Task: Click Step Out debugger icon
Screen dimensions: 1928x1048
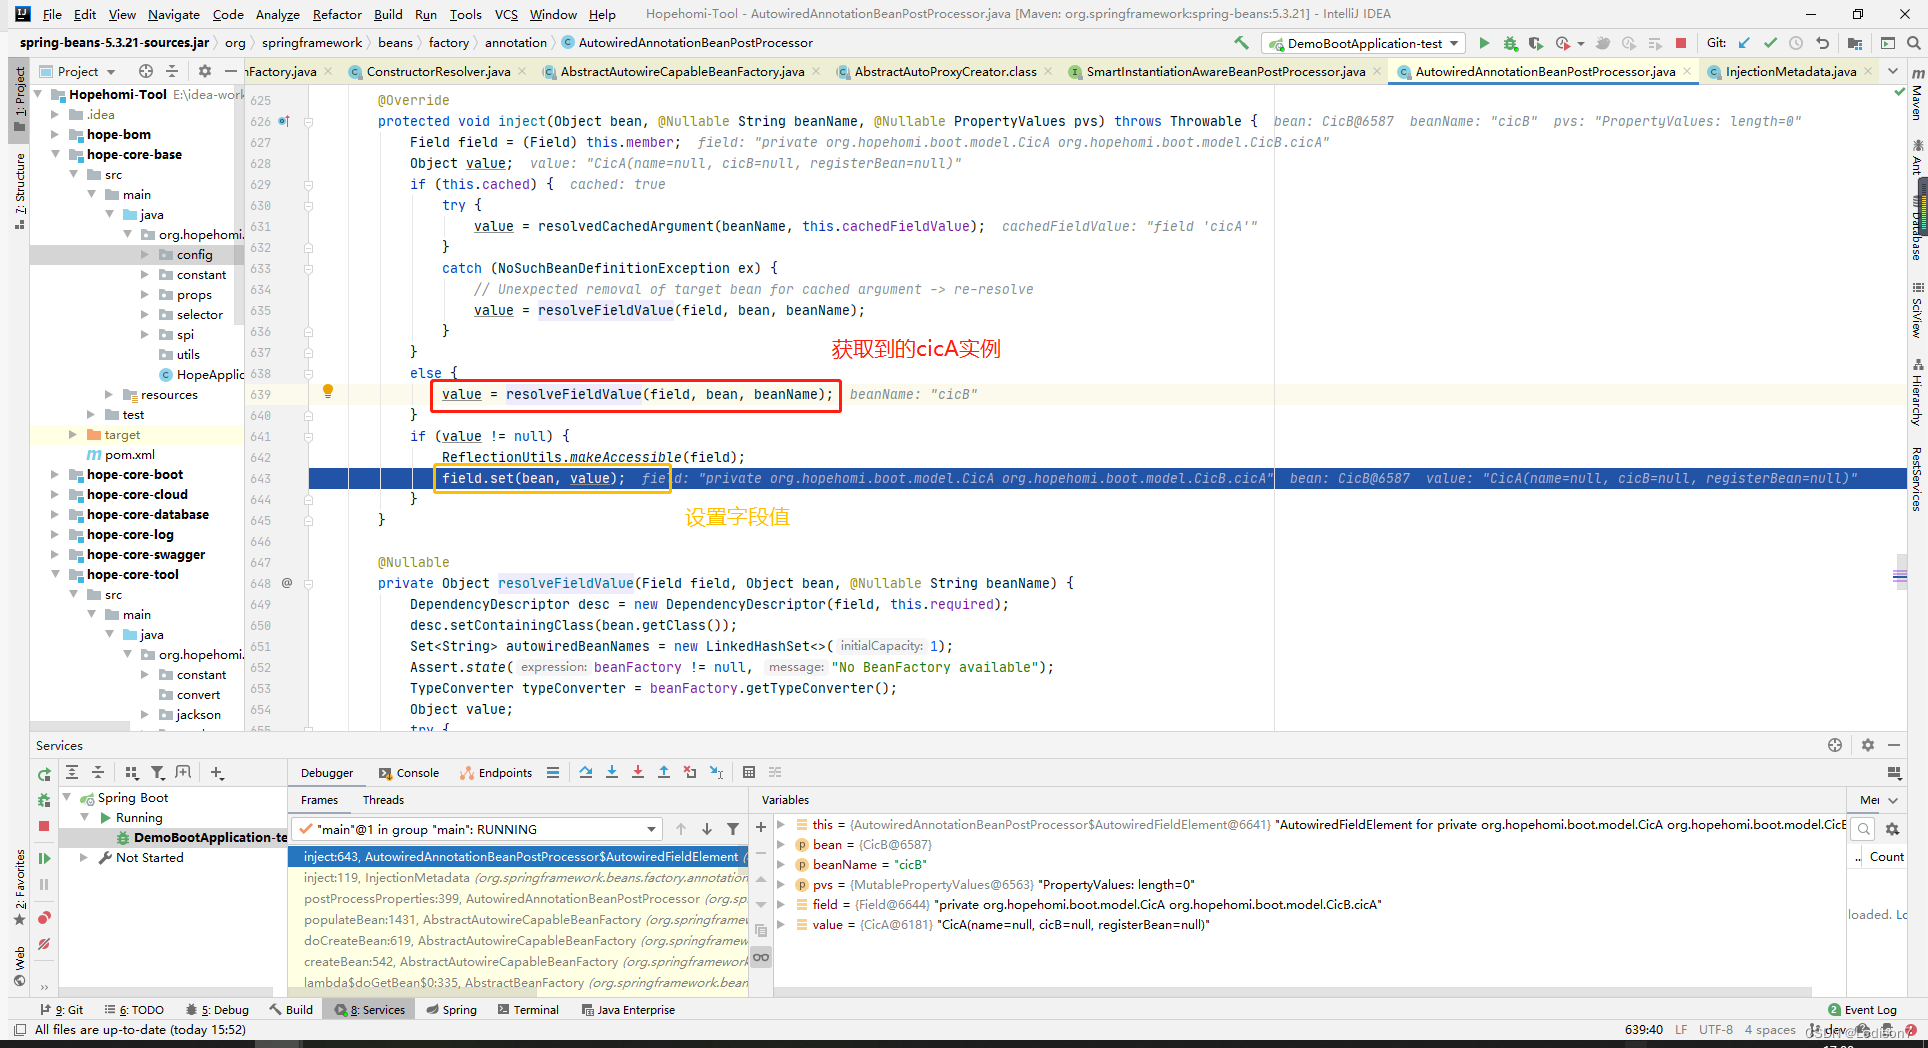Action: coord(664,772)
